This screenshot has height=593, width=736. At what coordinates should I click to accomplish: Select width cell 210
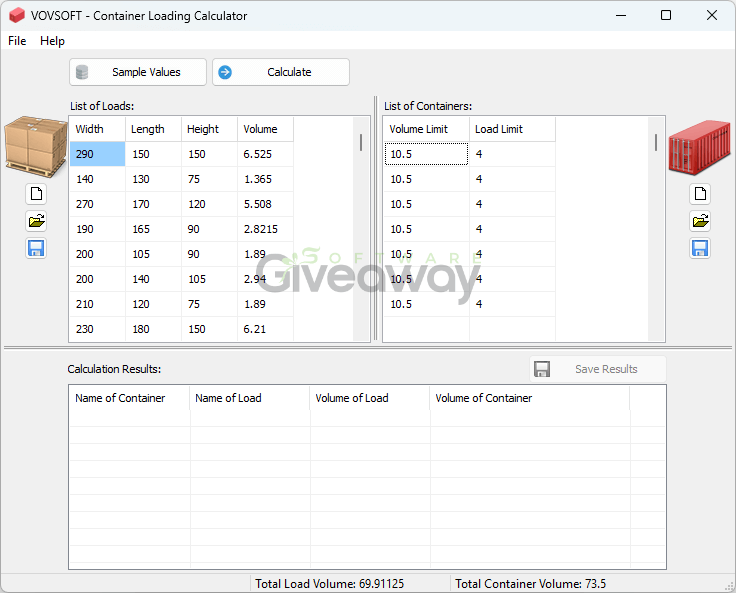98,304
